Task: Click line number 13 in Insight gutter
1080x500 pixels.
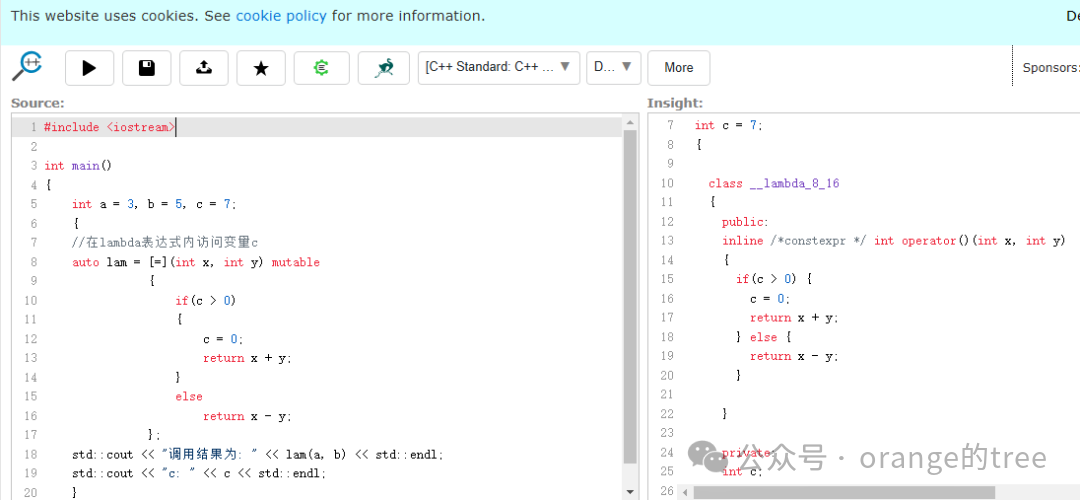Action: [x=667, y=241]
